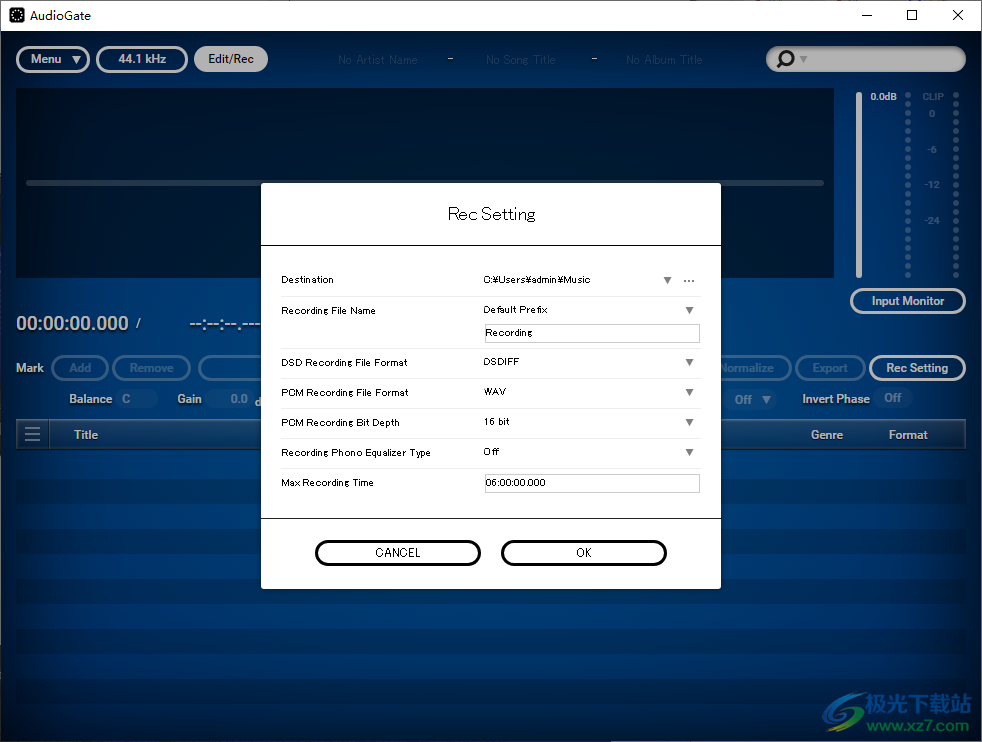The image size is (982, 742).
Task: Confirm the settings with OK
Action: point(583,553)
